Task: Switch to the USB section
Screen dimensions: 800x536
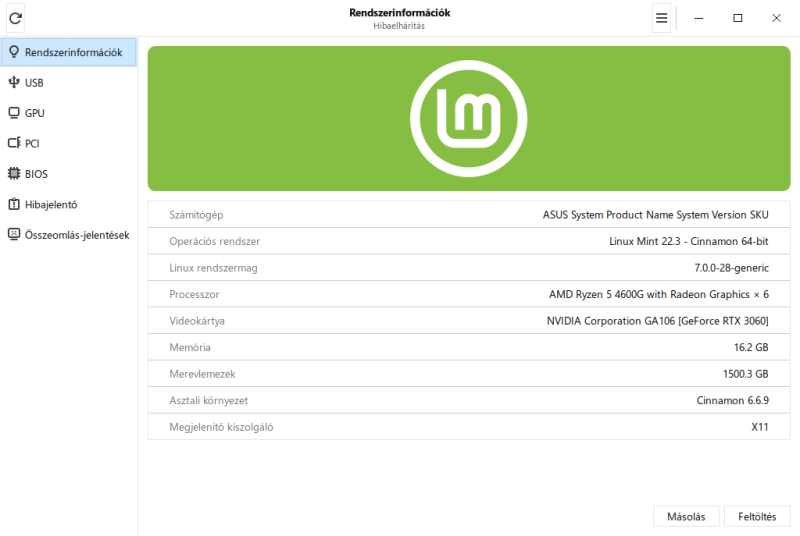Action: 69,83
